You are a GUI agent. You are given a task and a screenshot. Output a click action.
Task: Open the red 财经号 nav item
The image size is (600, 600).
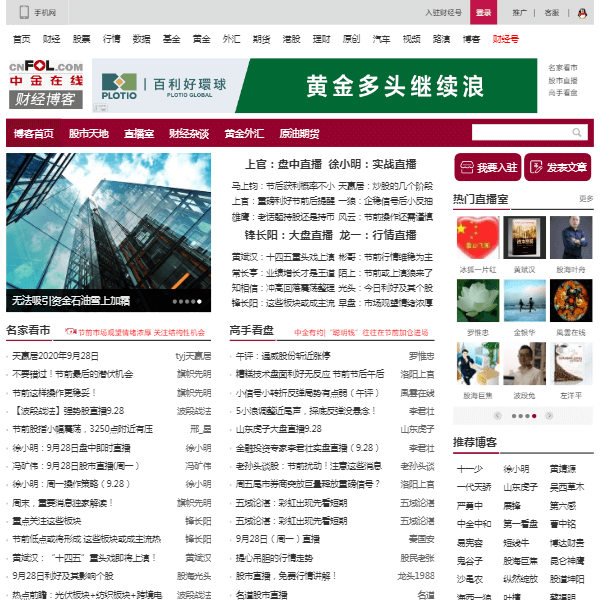[505, 39]
